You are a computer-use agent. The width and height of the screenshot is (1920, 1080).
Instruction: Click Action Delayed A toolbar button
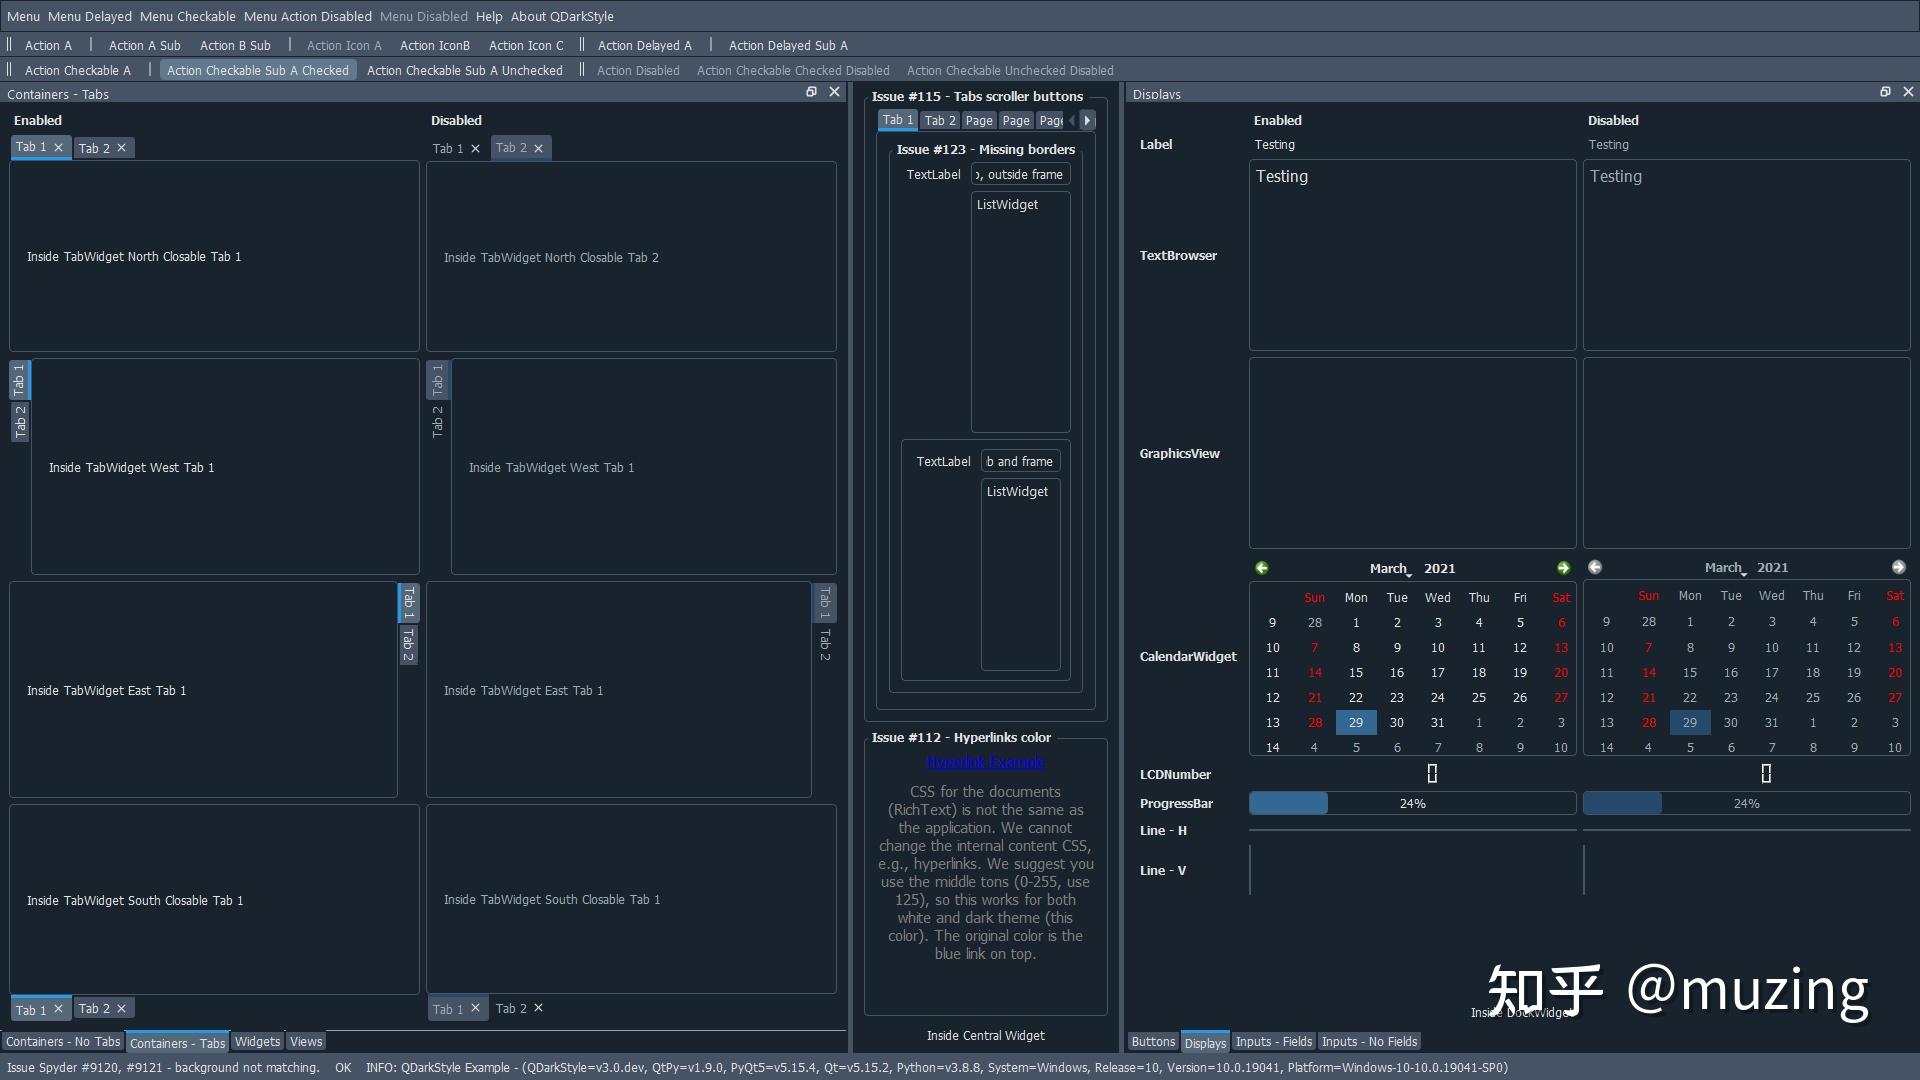(644, 46)
